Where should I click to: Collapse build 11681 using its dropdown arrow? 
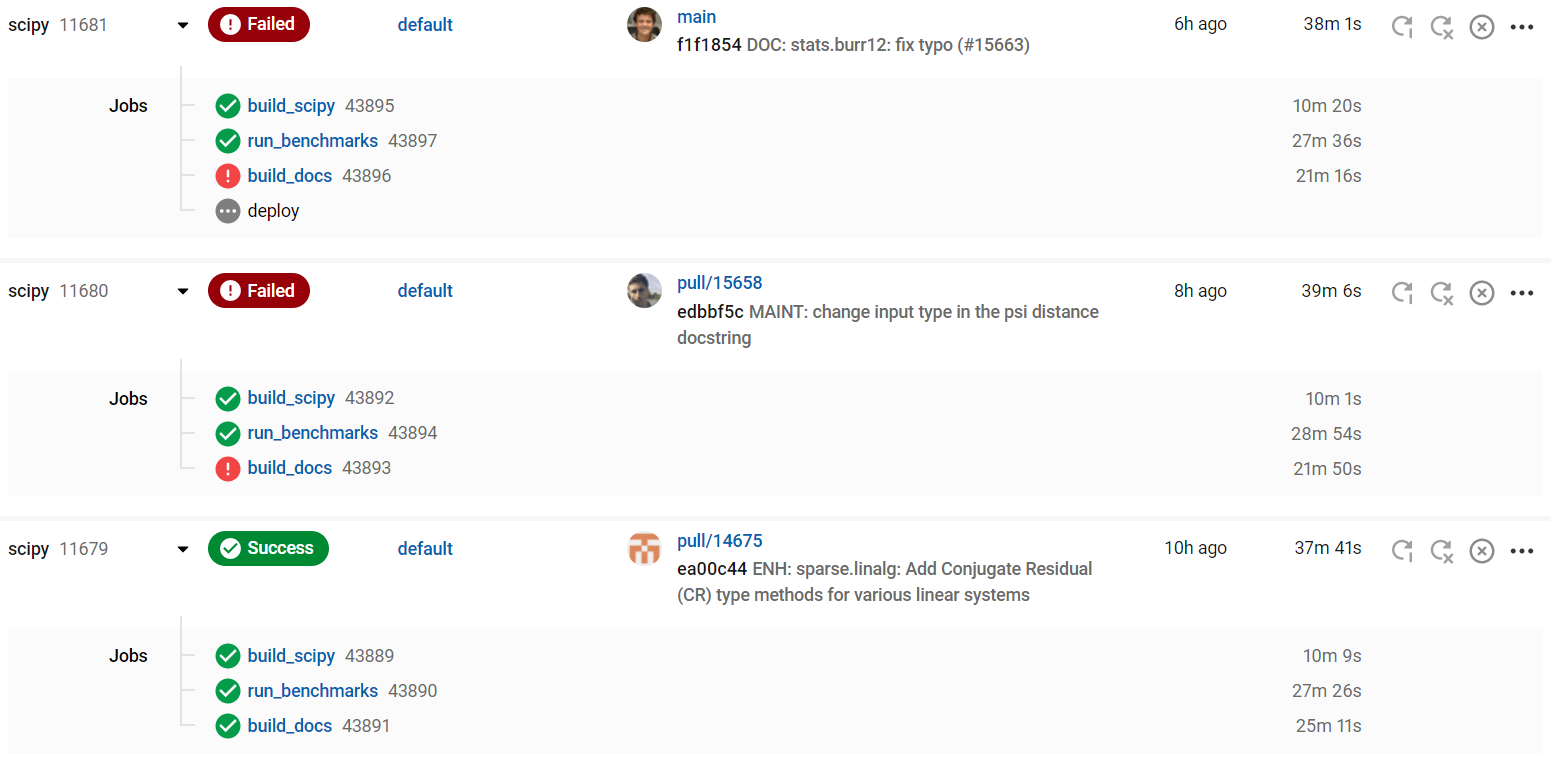click(182, 24)
